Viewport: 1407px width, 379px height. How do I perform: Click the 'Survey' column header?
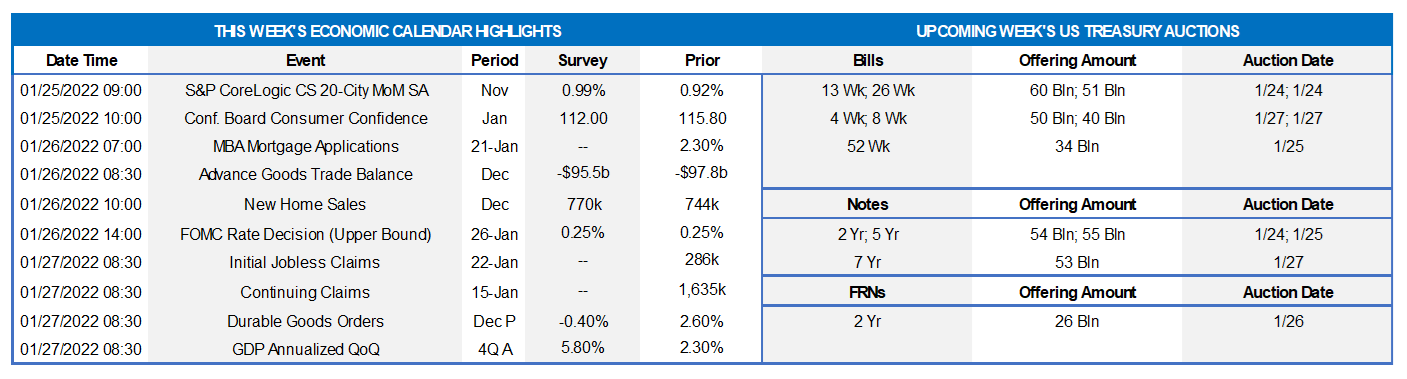tap(583, 60)
